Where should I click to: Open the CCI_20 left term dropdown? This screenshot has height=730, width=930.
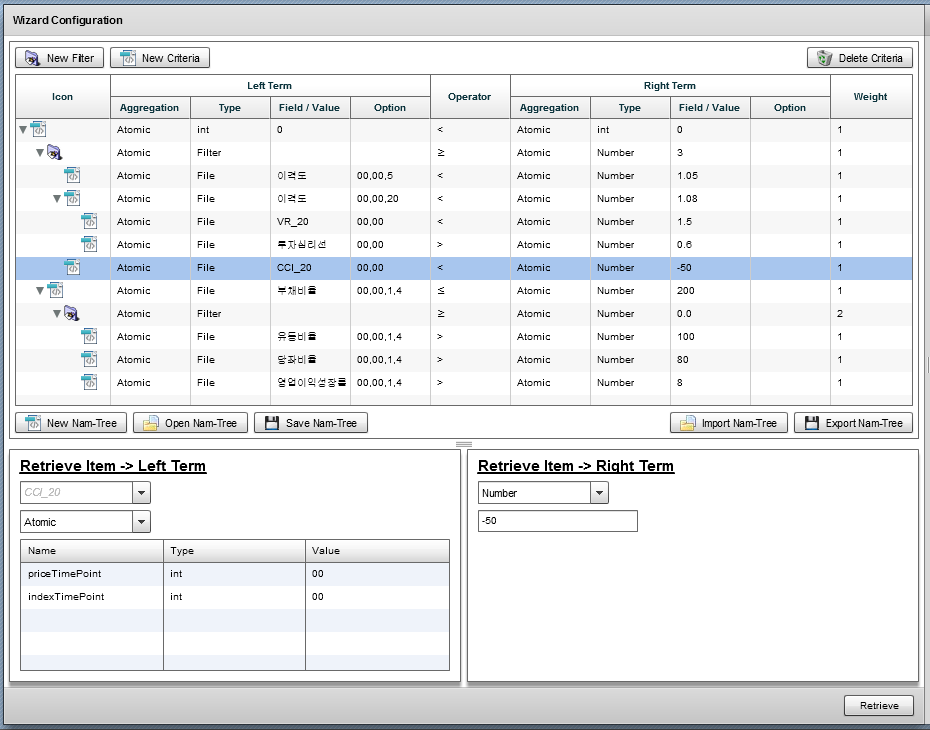point(141,493)
